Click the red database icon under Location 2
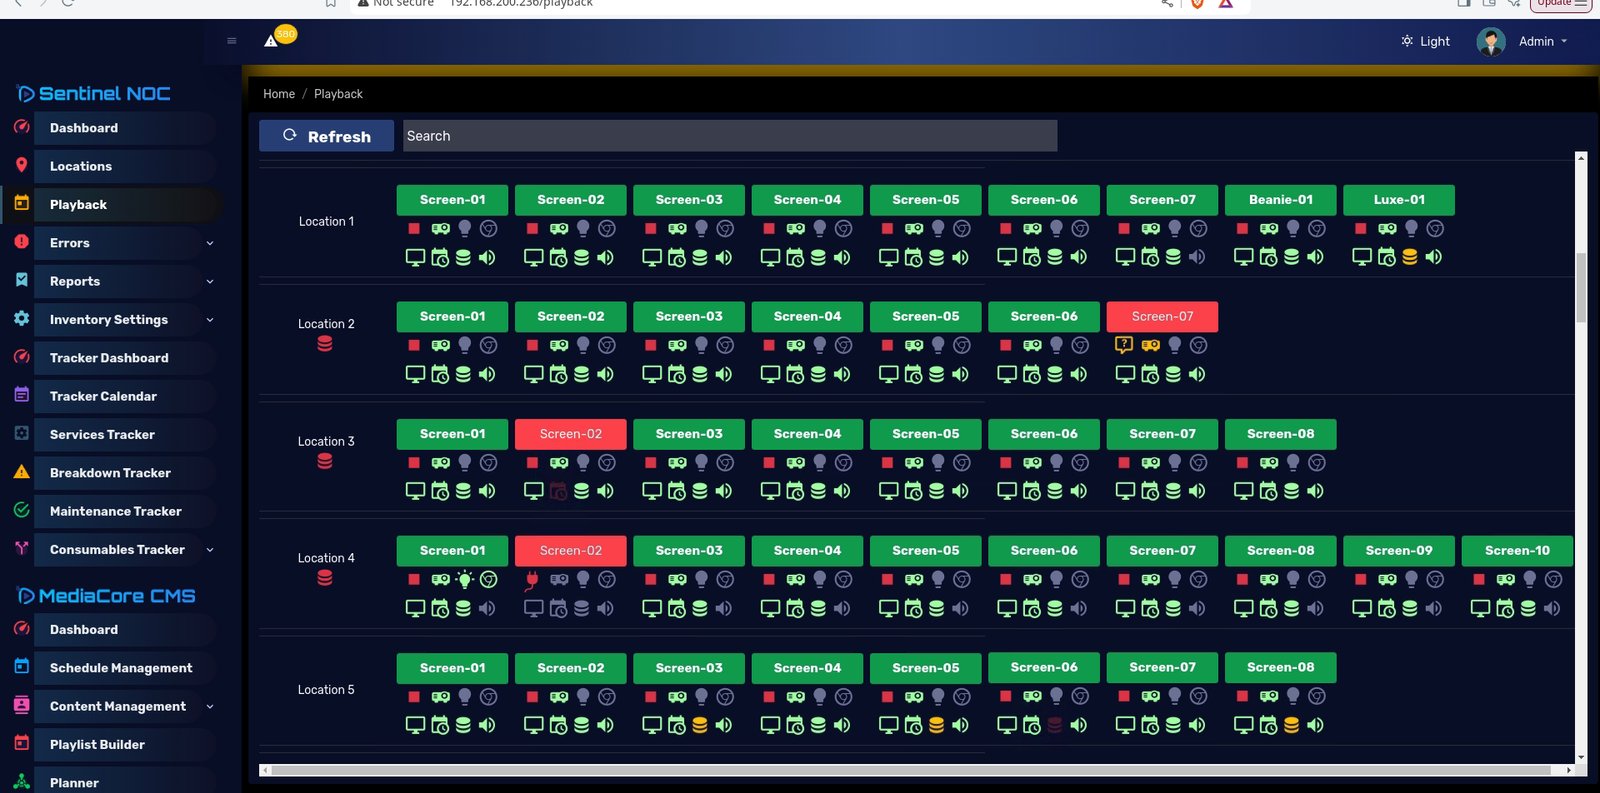The image size is (1600, 793). [325, 344]
